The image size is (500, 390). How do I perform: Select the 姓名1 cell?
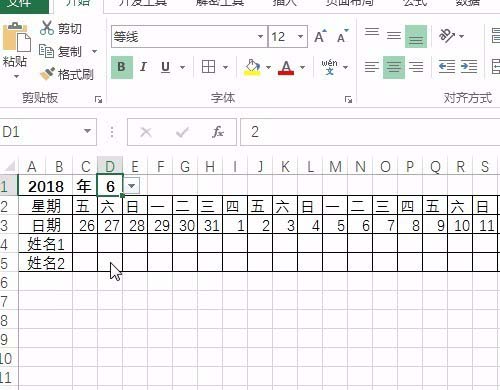point(46,244)
